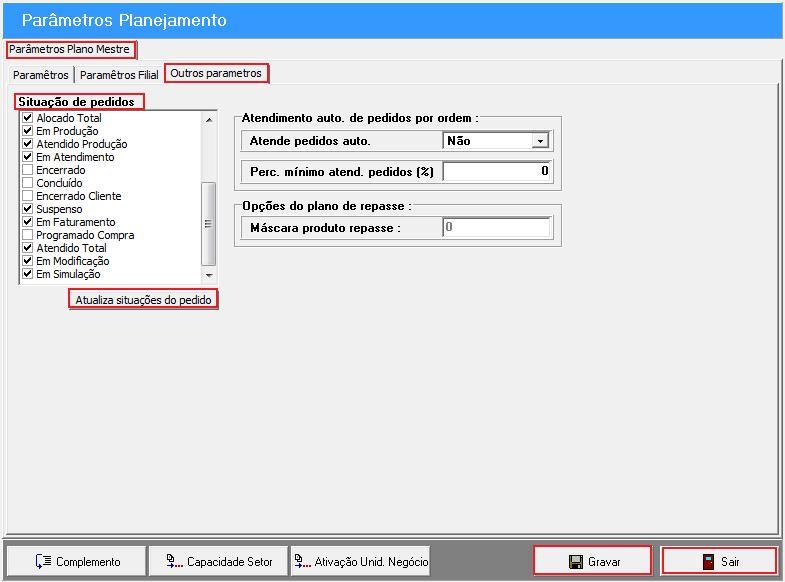
Task: Click the Capacidade Setor icon
Action: (x=174, y=562)
